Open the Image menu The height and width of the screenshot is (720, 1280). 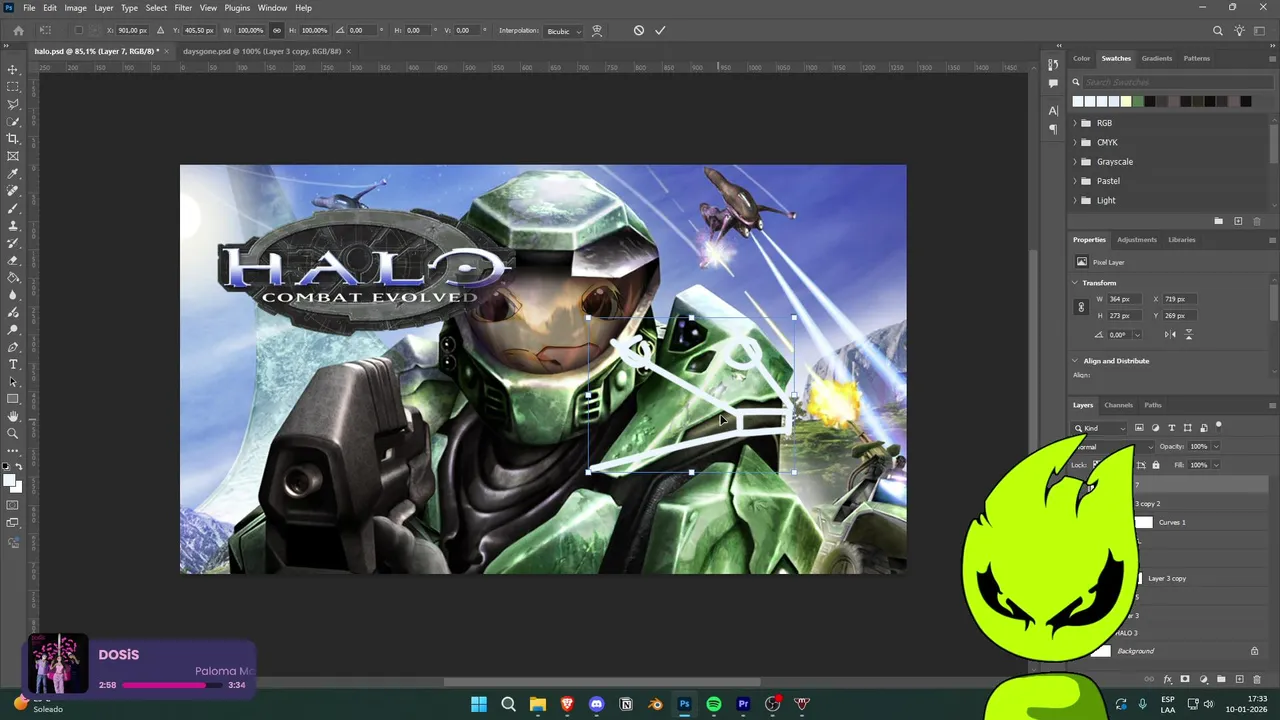click(x=76, y=8)
